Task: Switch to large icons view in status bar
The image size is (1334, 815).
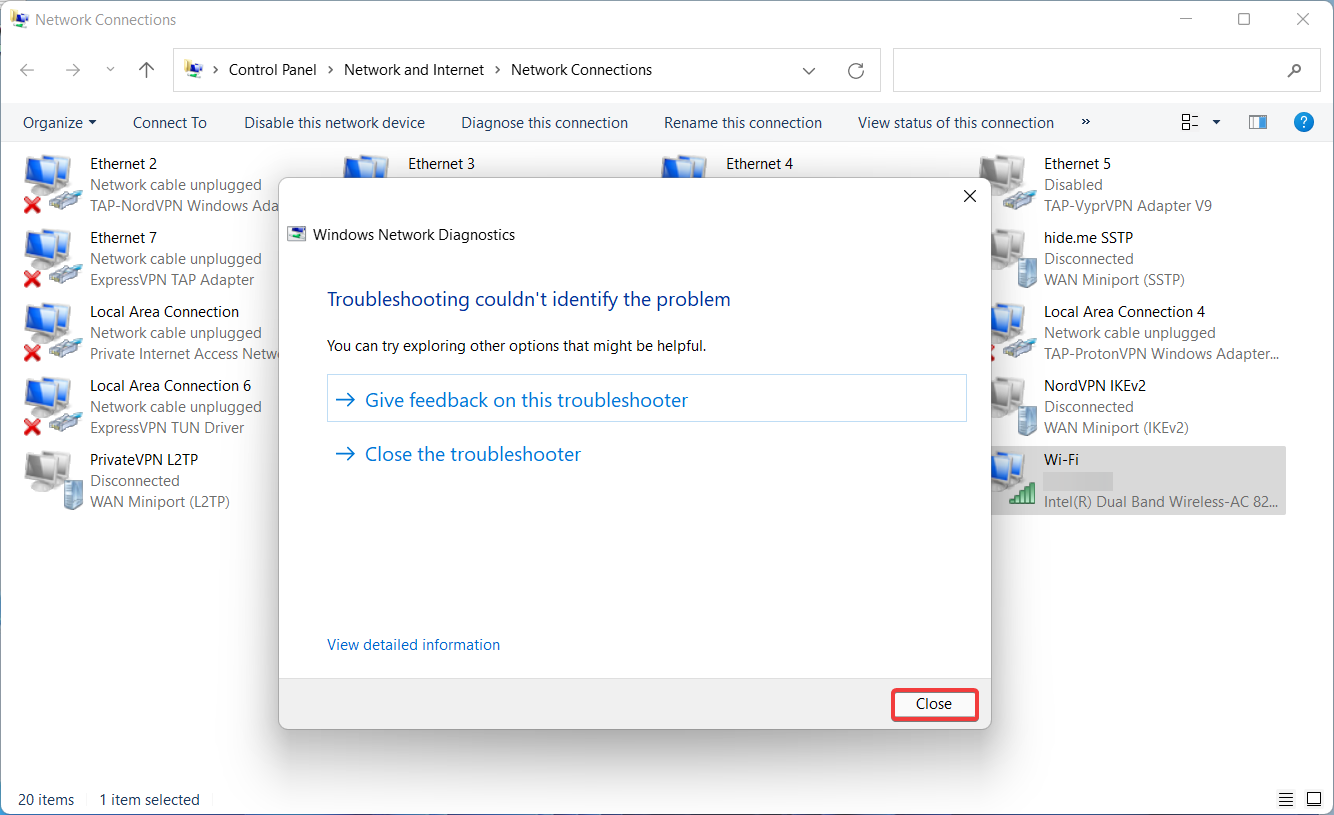Action: click(1313, 799)
